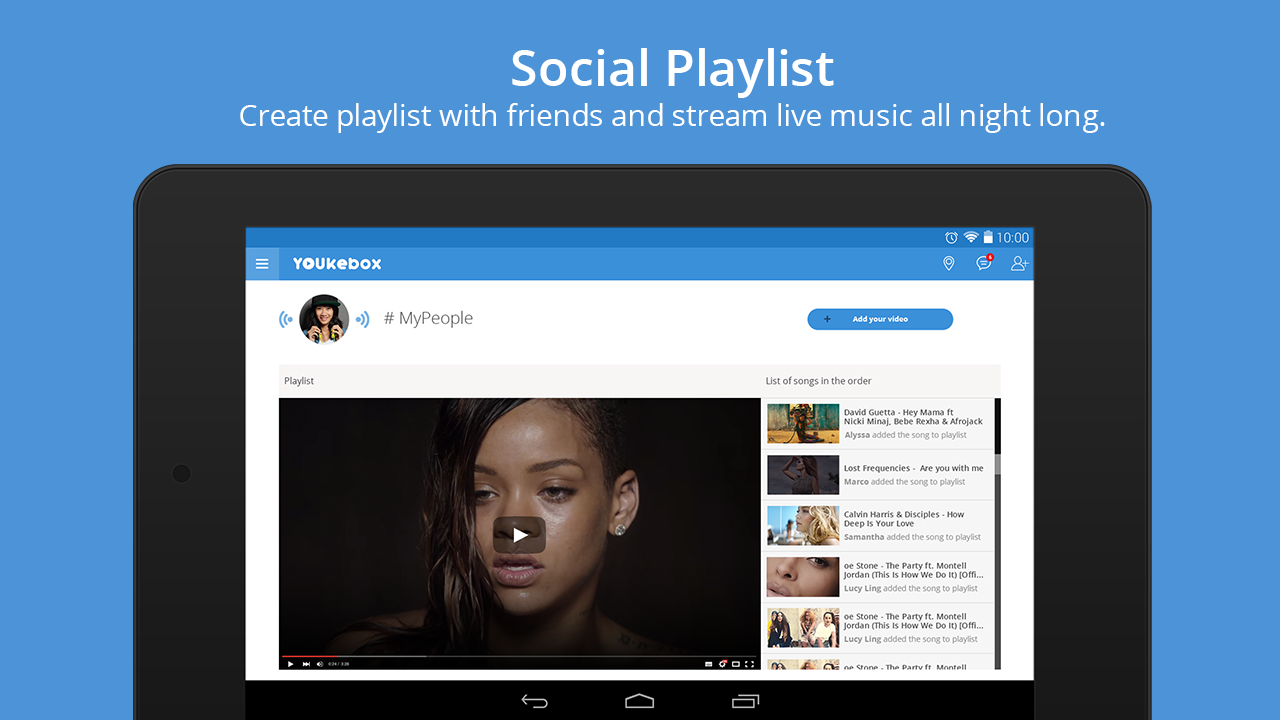1280x720 pixels.
Task: Open video settings gear icon
Action: coord(722,664)
